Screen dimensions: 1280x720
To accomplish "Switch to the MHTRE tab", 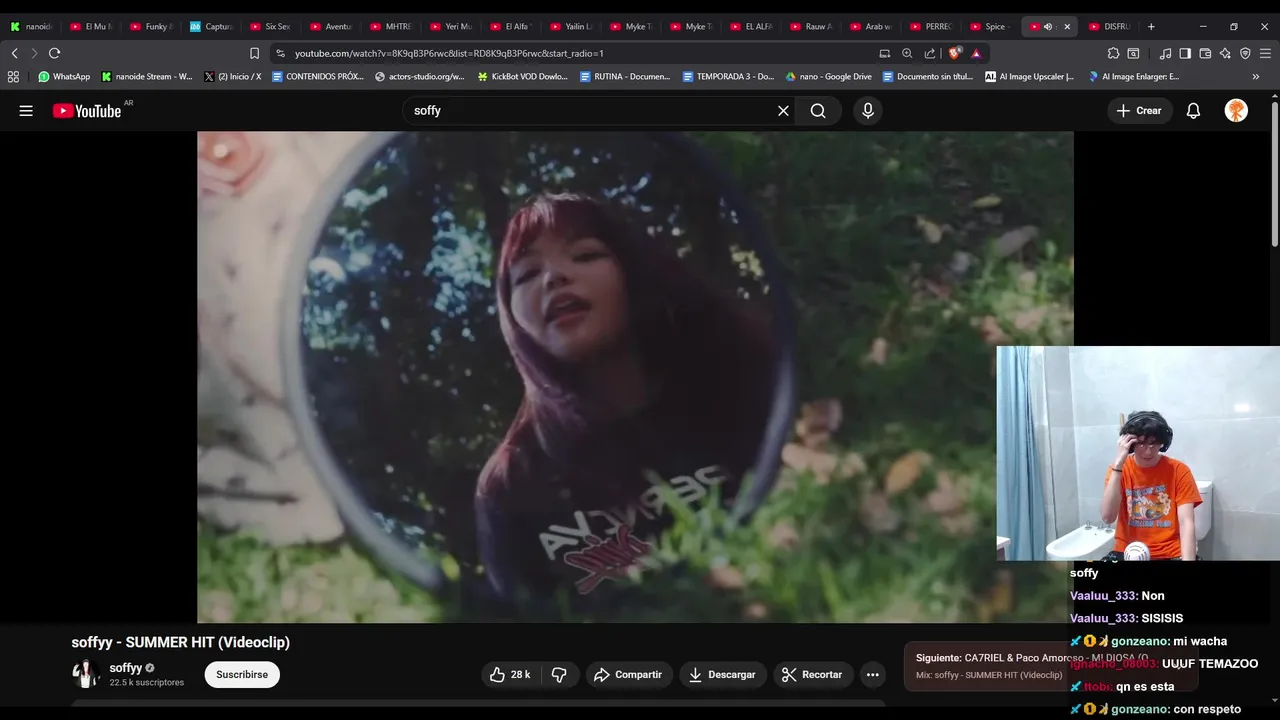I will click(390, 27).
